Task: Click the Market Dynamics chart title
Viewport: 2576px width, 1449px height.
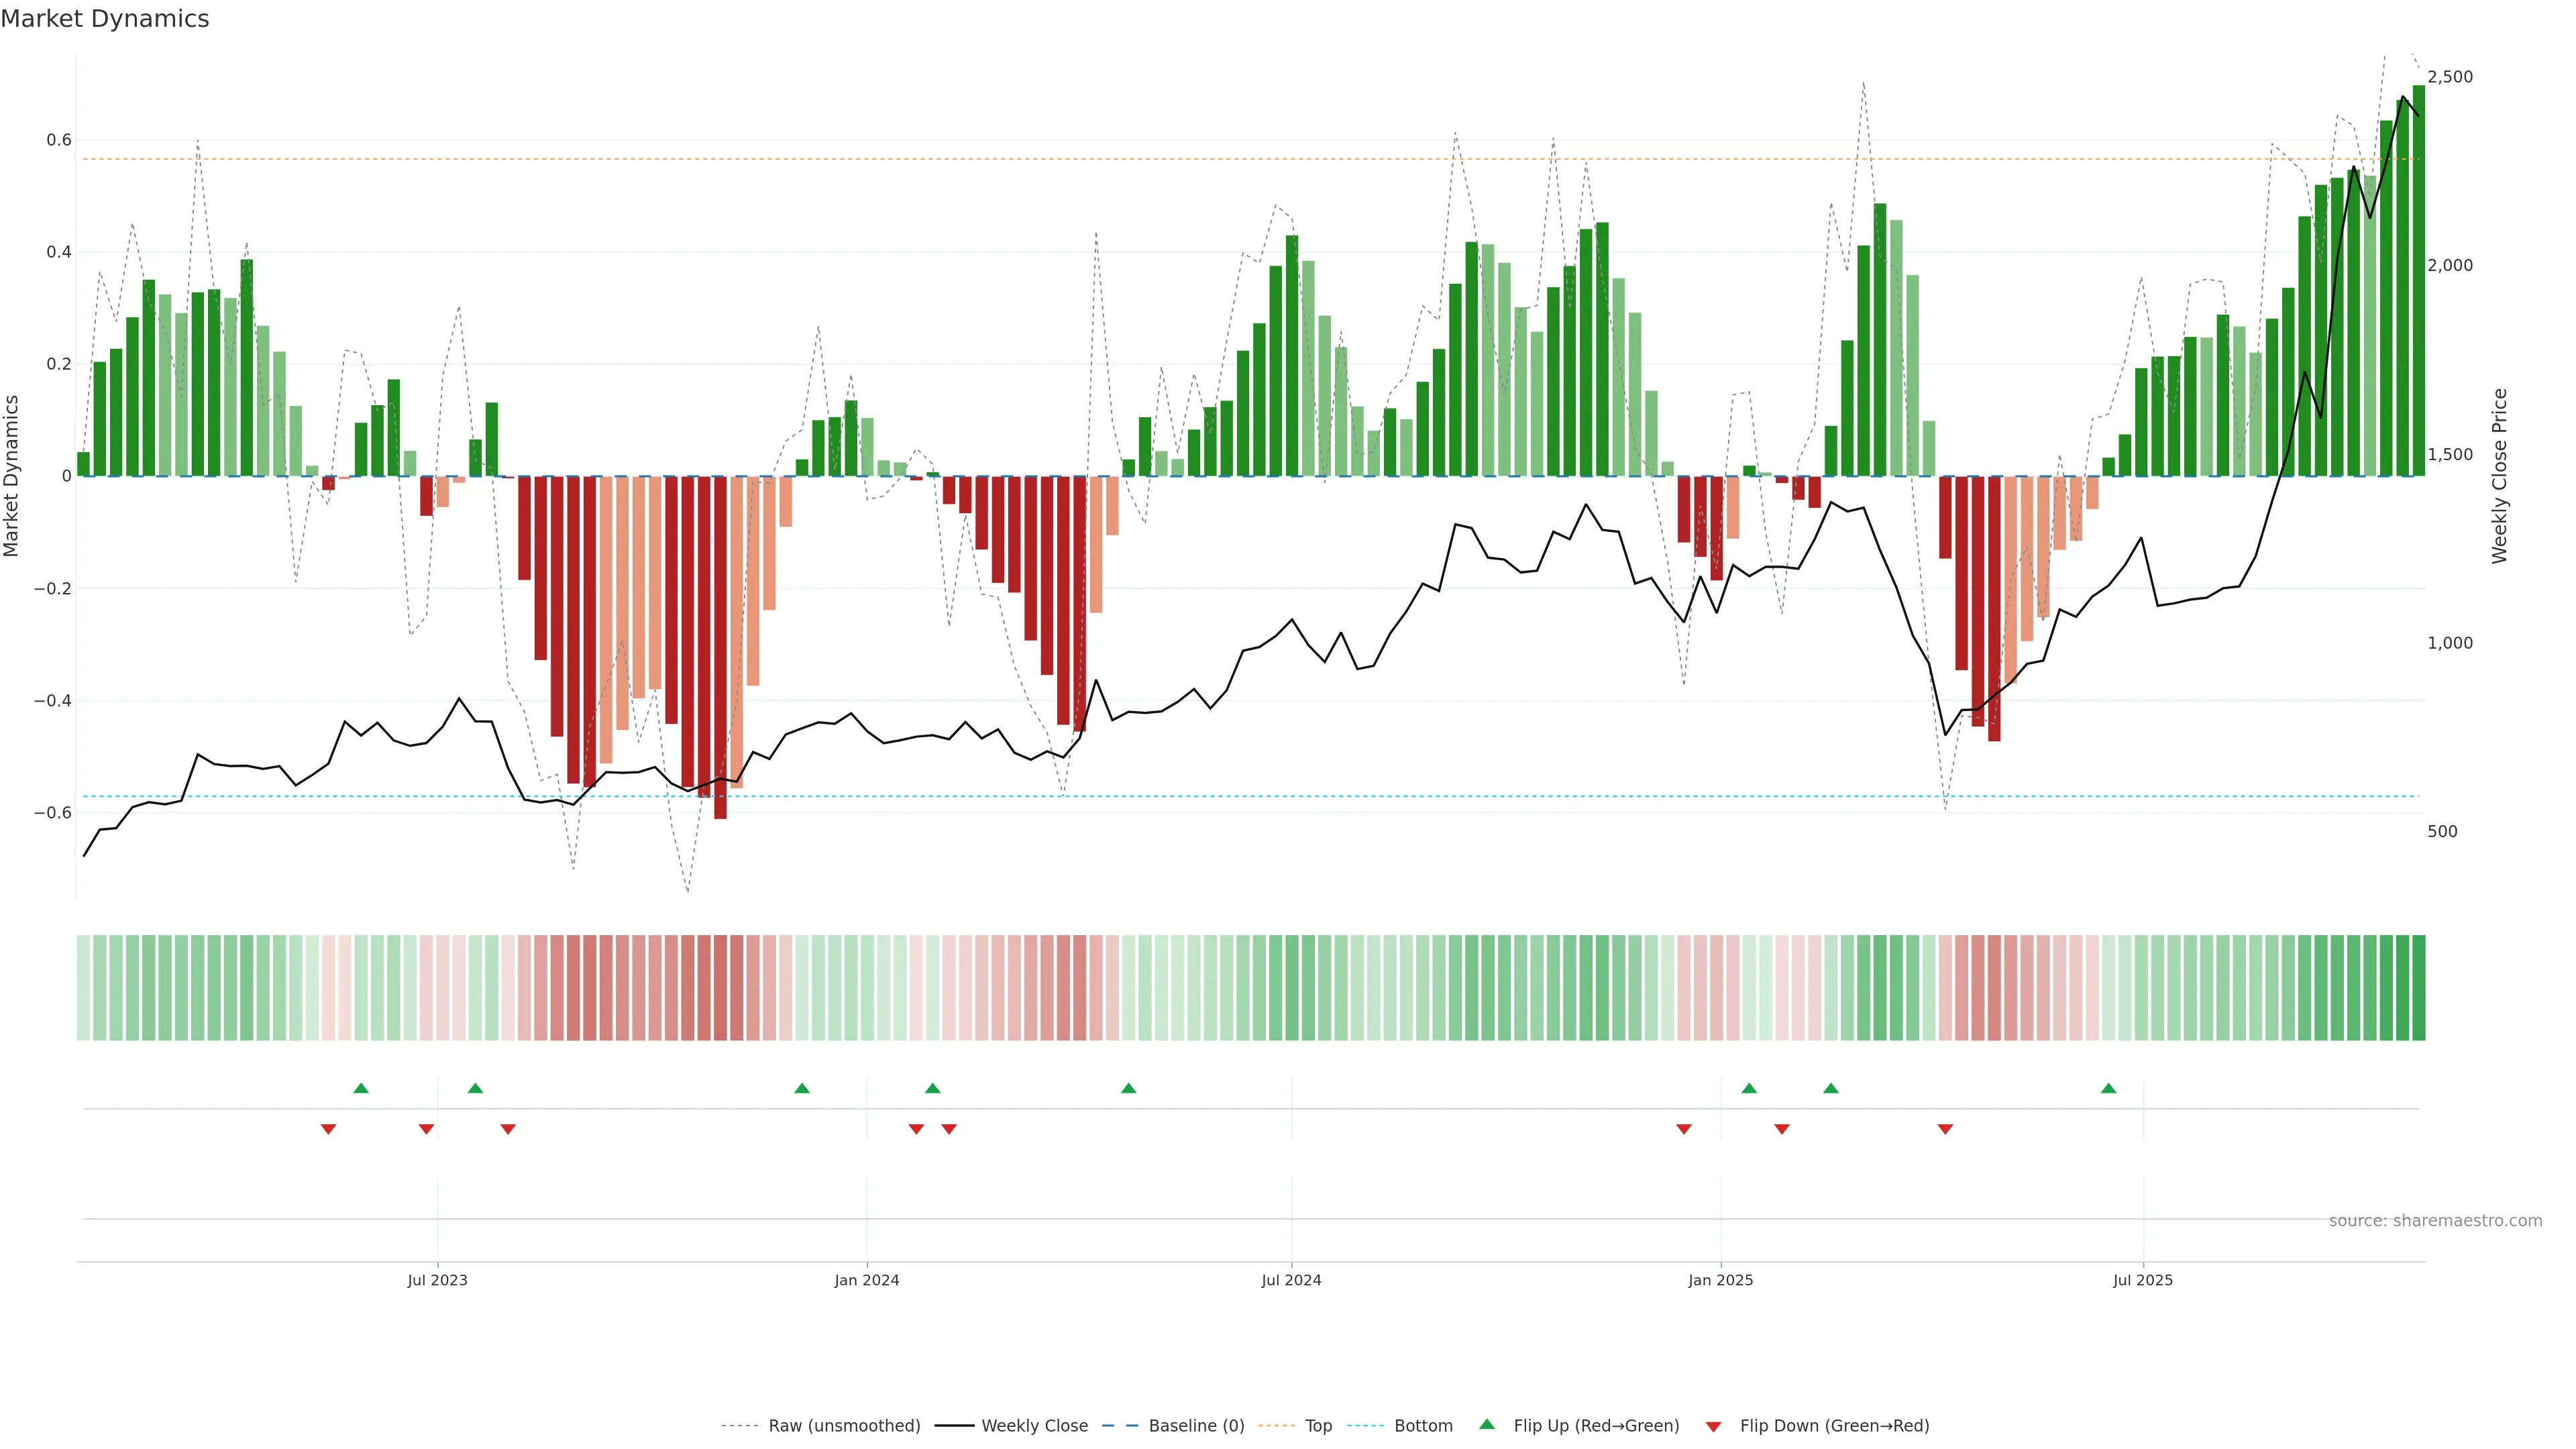Action: coord(105,19)
